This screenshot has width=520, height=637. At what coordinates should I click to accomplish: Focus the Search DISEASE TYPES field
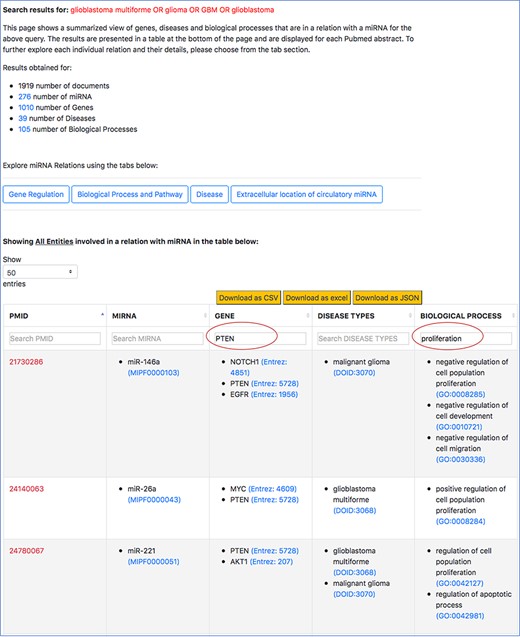pos(363,338)
